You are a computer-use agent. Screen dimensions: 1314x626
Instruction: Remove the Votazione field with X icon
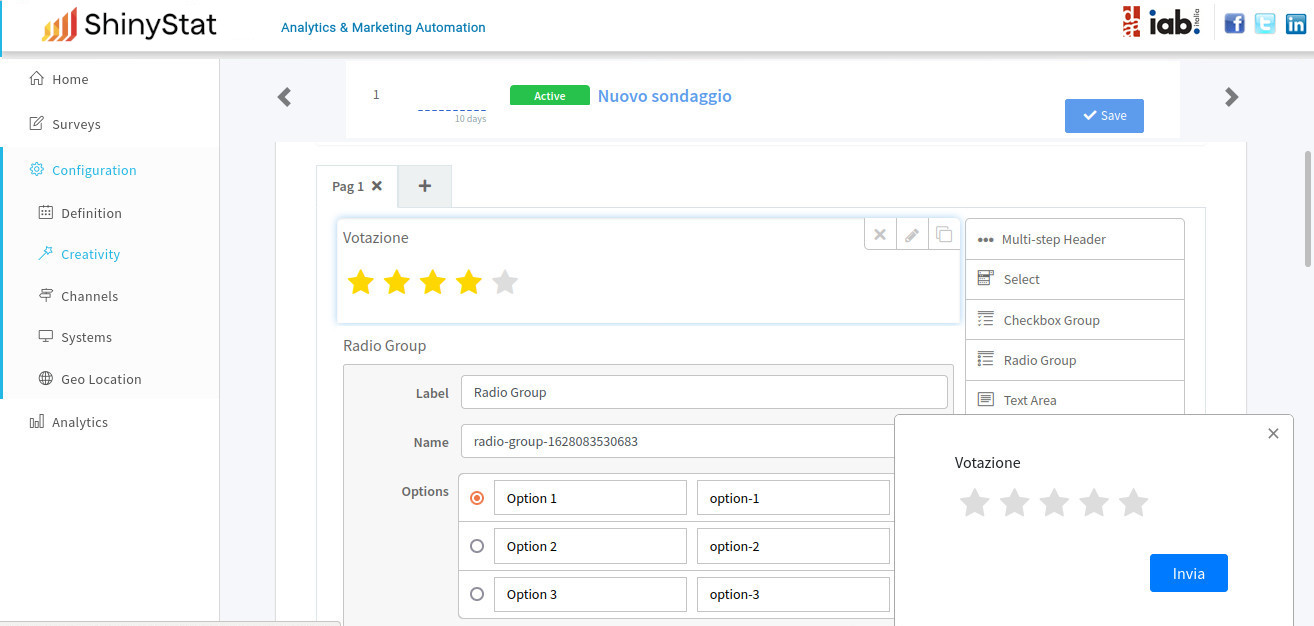click(x=880, y=235)
